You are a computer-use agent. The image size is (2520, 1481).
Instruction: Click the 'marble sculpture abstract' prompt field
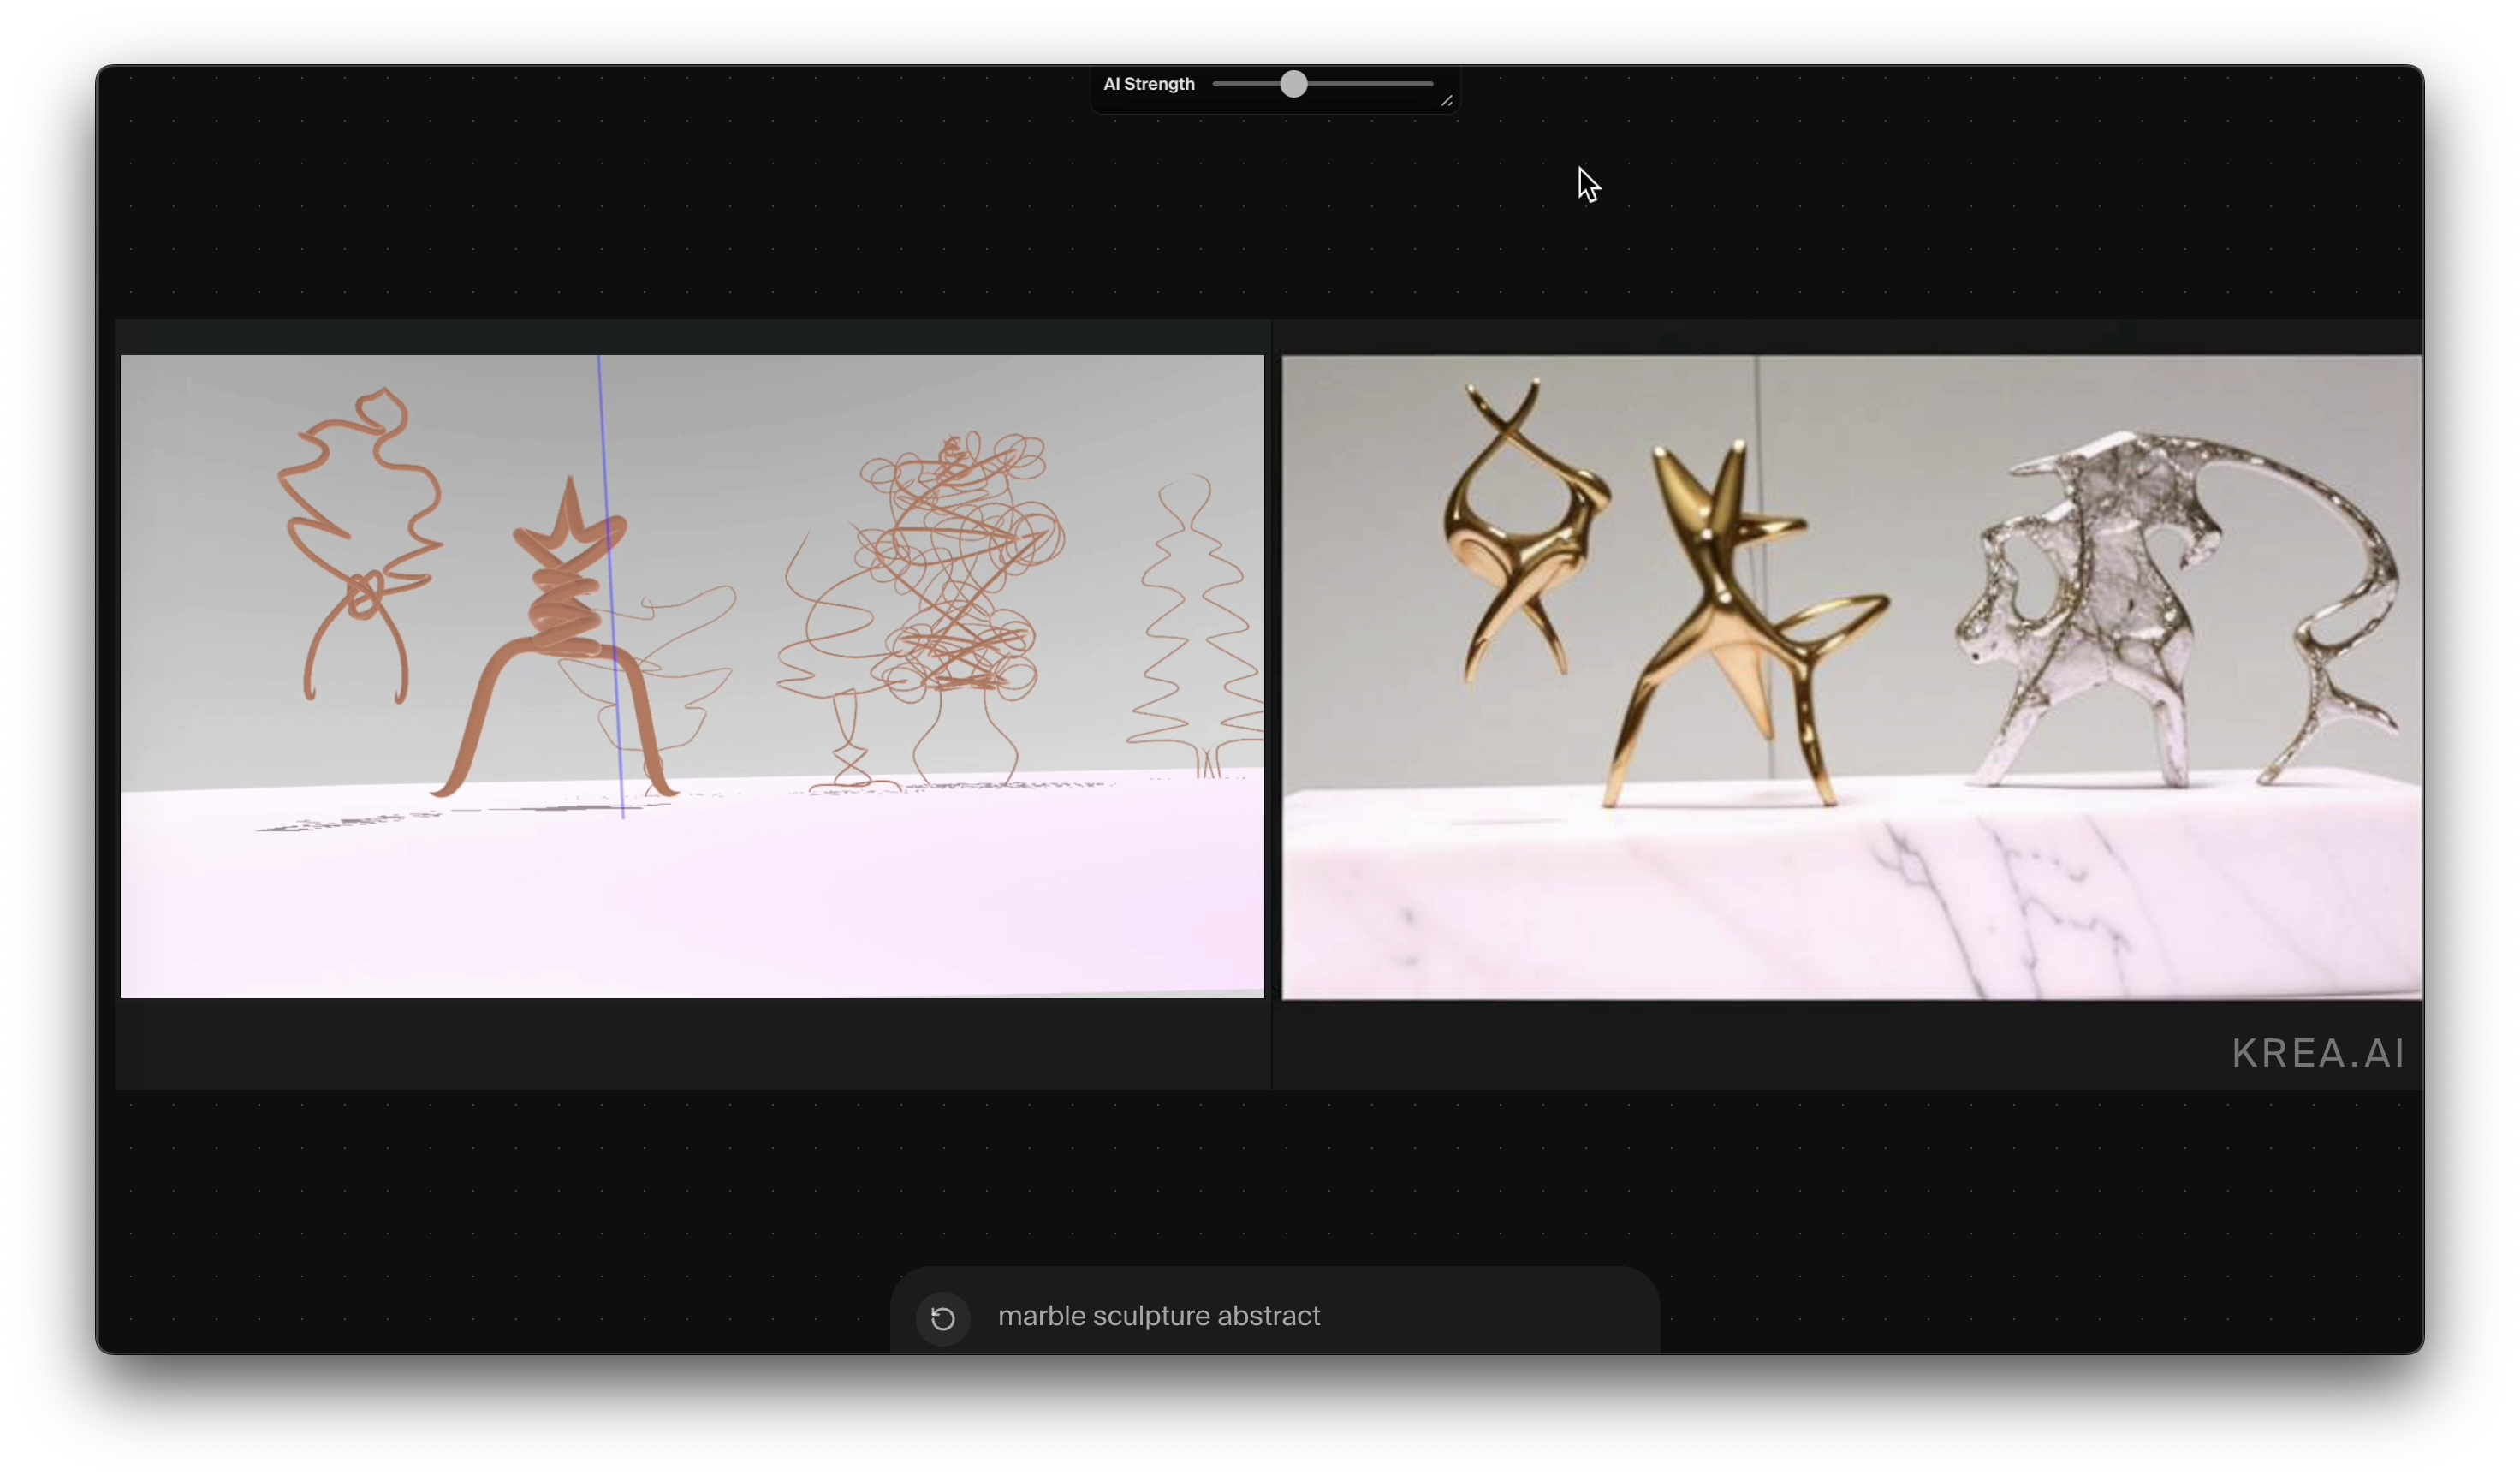click(x=1158, y=1316)
